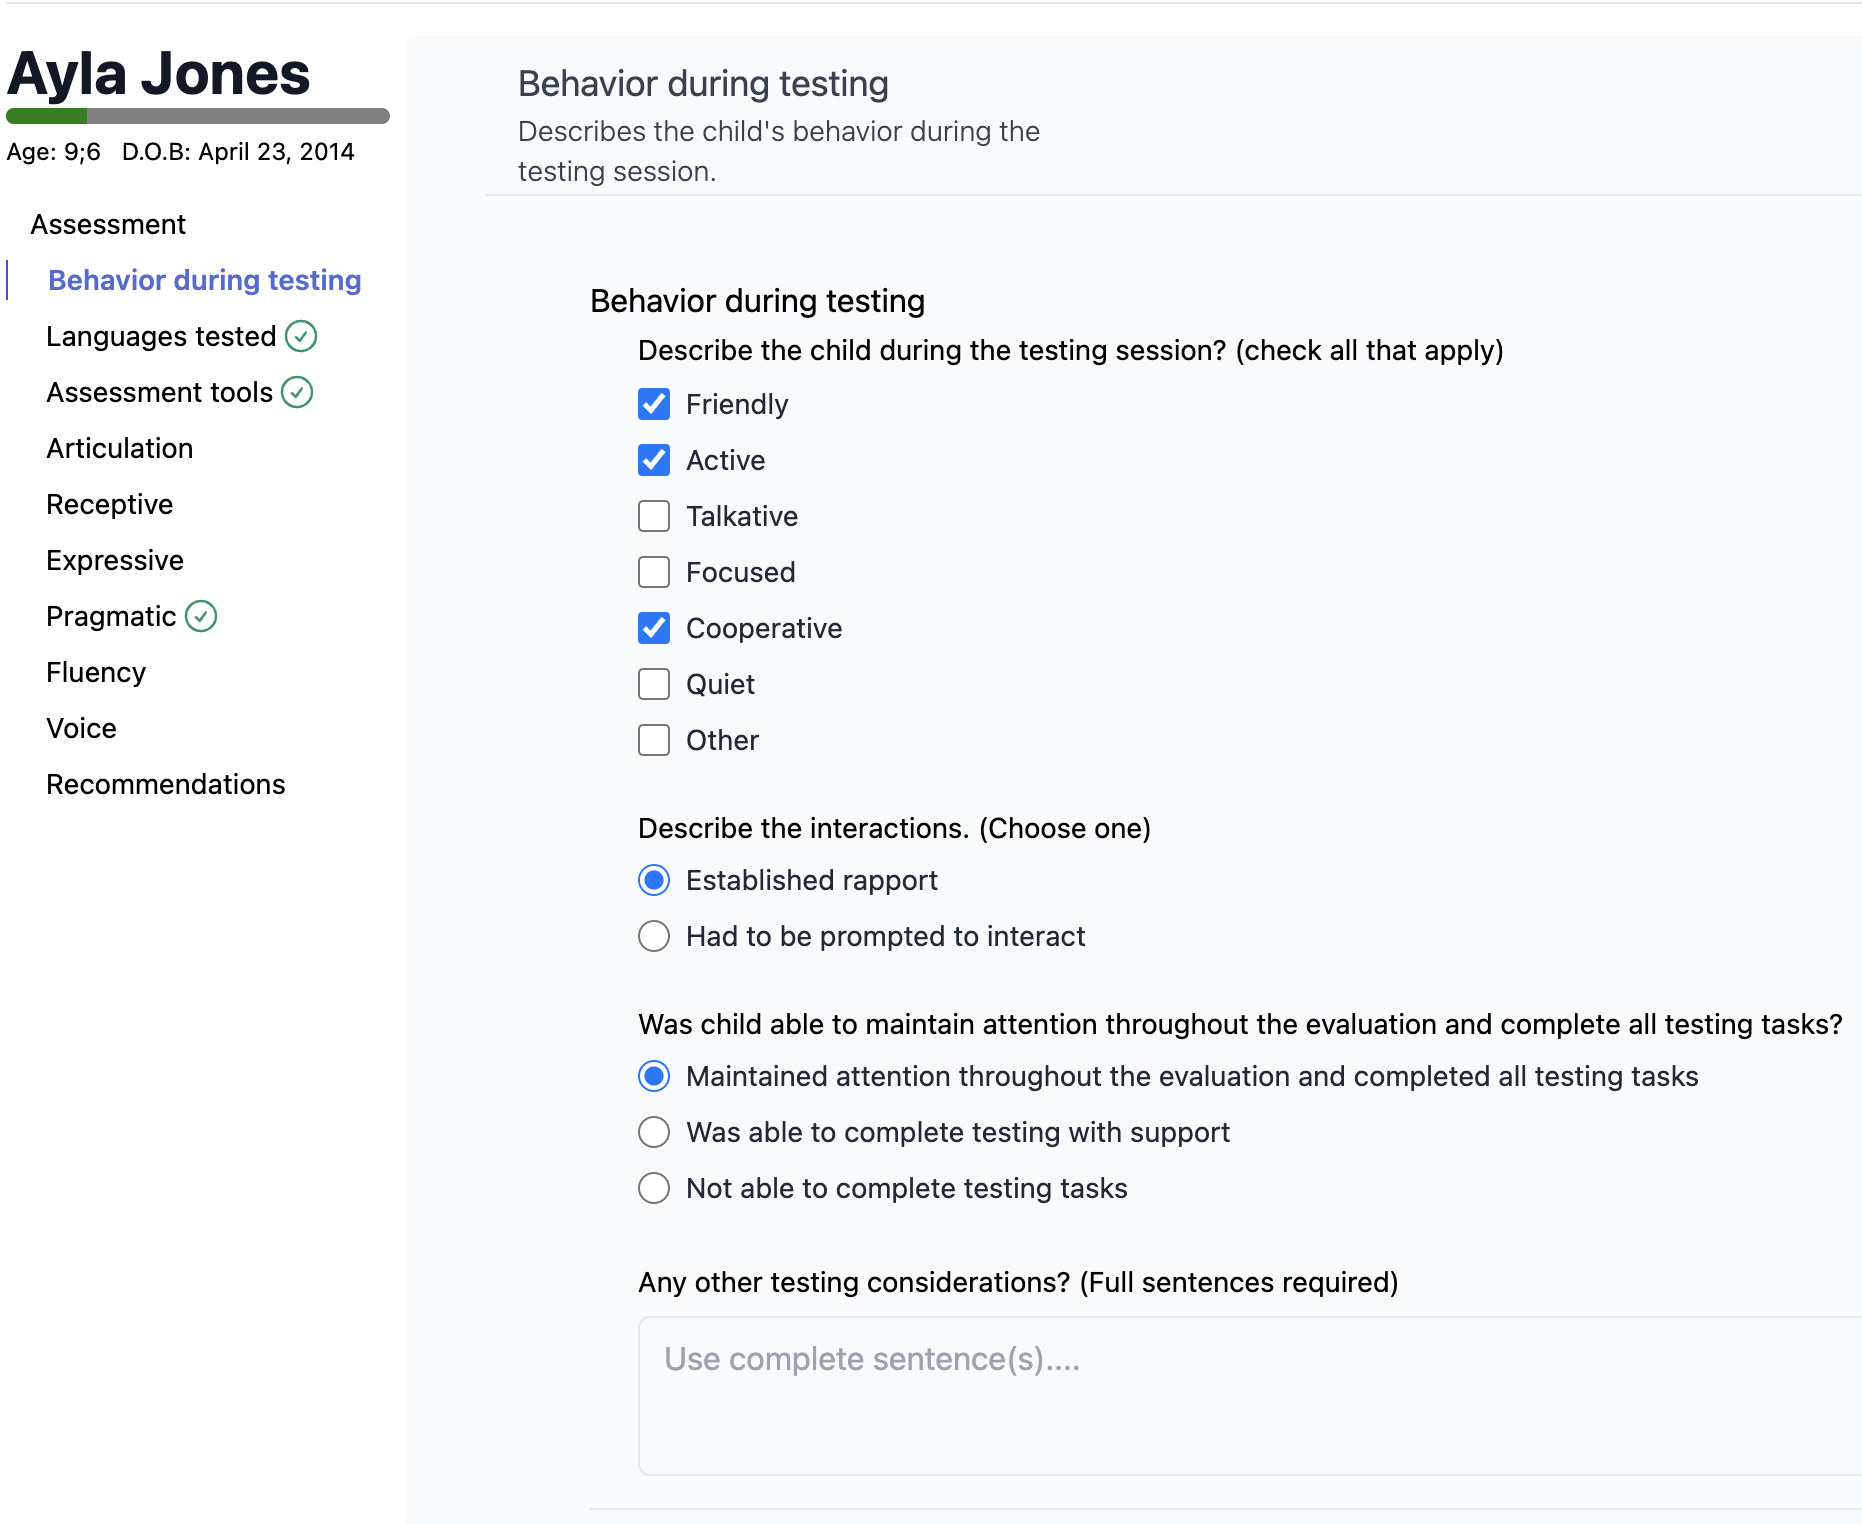This screenshot has width=1862, height=1524.
Task: Click the Assessment heading in sidebar
Action: click(x=108, y=225)
